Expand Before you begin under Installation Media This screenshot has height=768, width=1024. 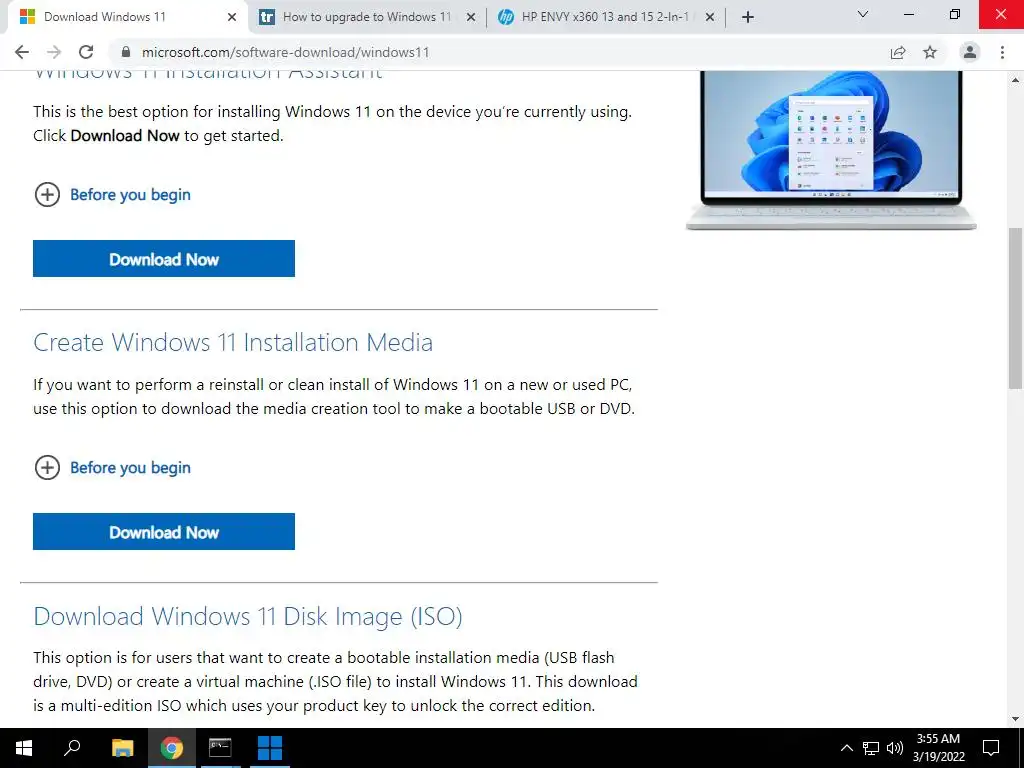pyautogui.click(x=112, y=468)
